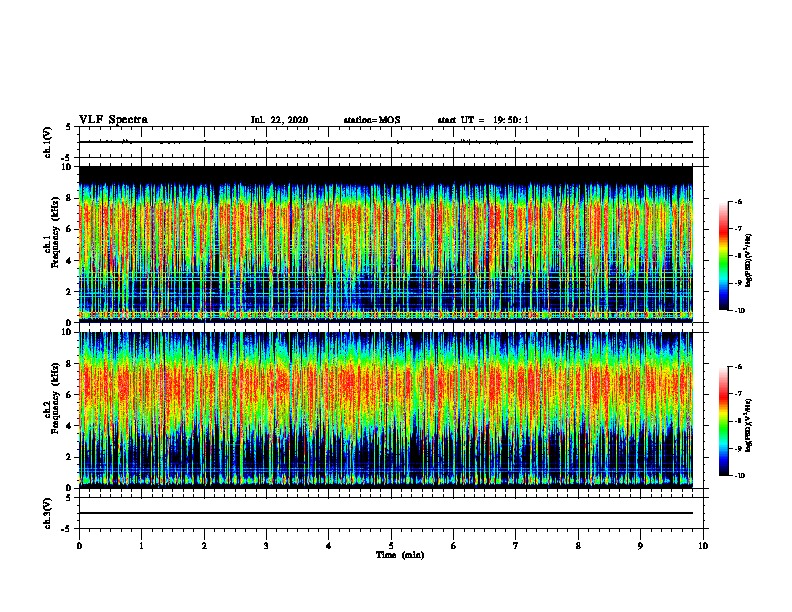This screenshot has width=792, height=612.
Task: Click the '-10' value on ch.2 color bar
Action: point(739,476)
